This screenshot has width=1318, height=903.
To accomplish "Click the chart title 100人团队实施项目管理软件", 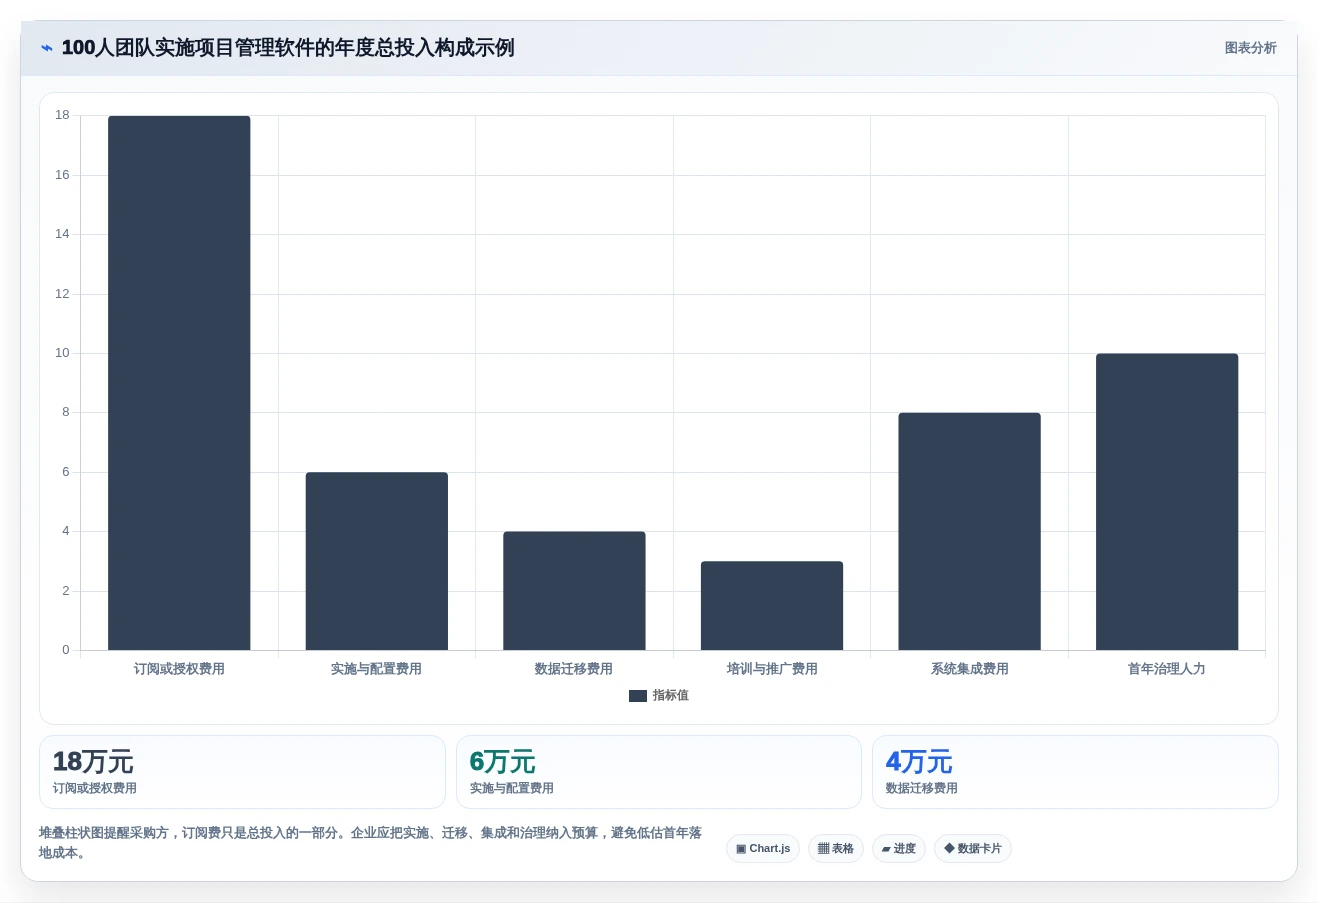I will (x=288, y=48).
